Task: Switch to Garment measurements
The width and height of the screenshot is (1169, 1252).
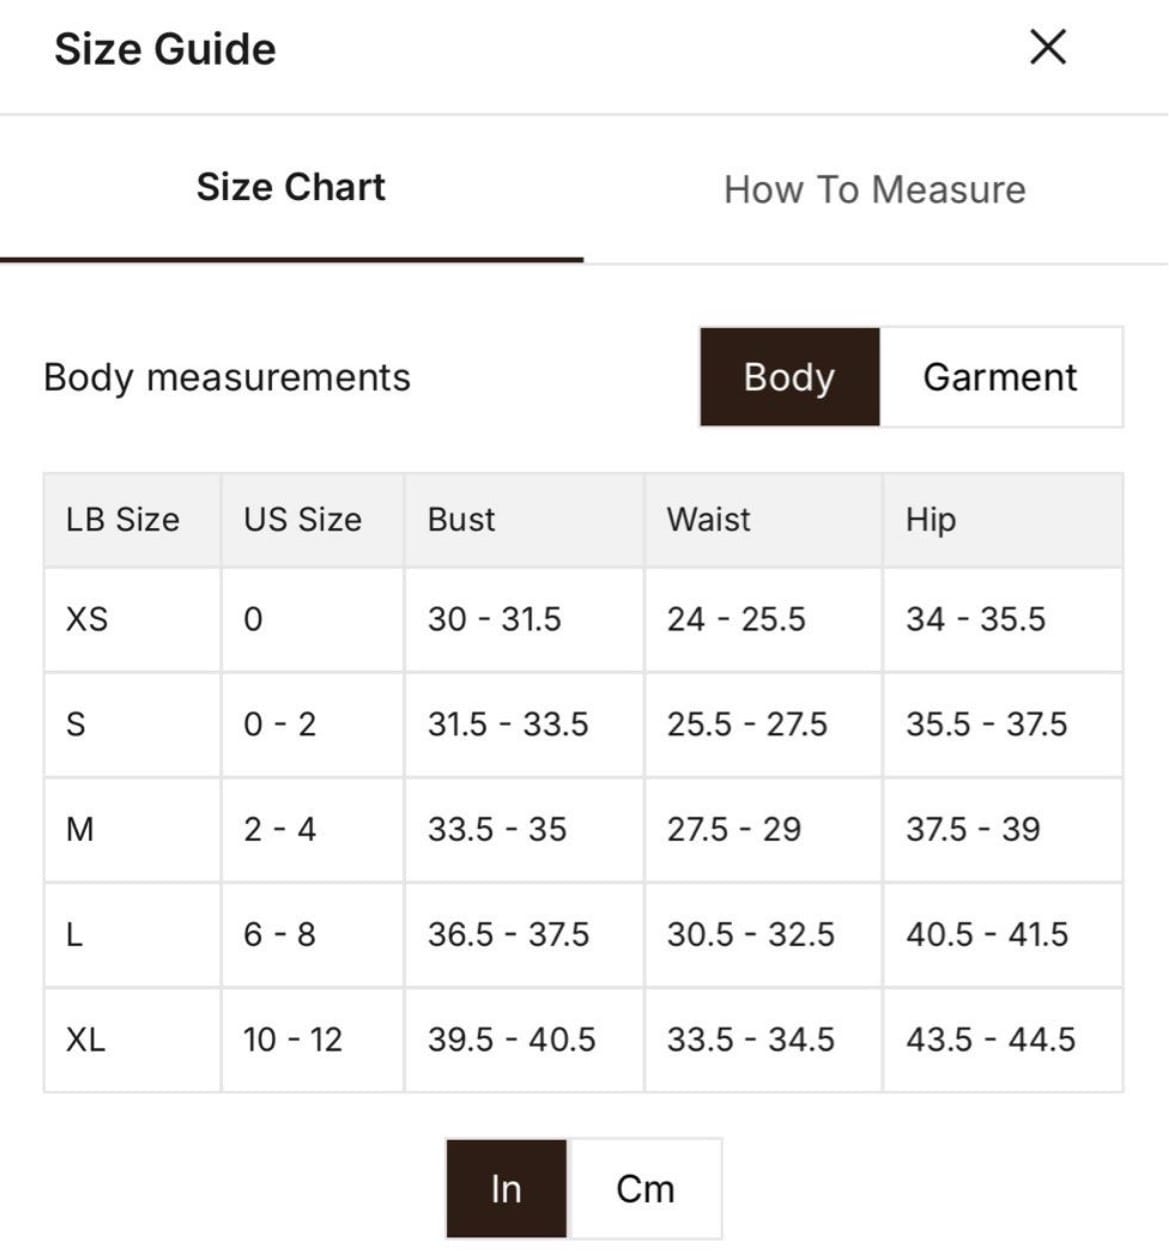Action: pos(1000,377)
